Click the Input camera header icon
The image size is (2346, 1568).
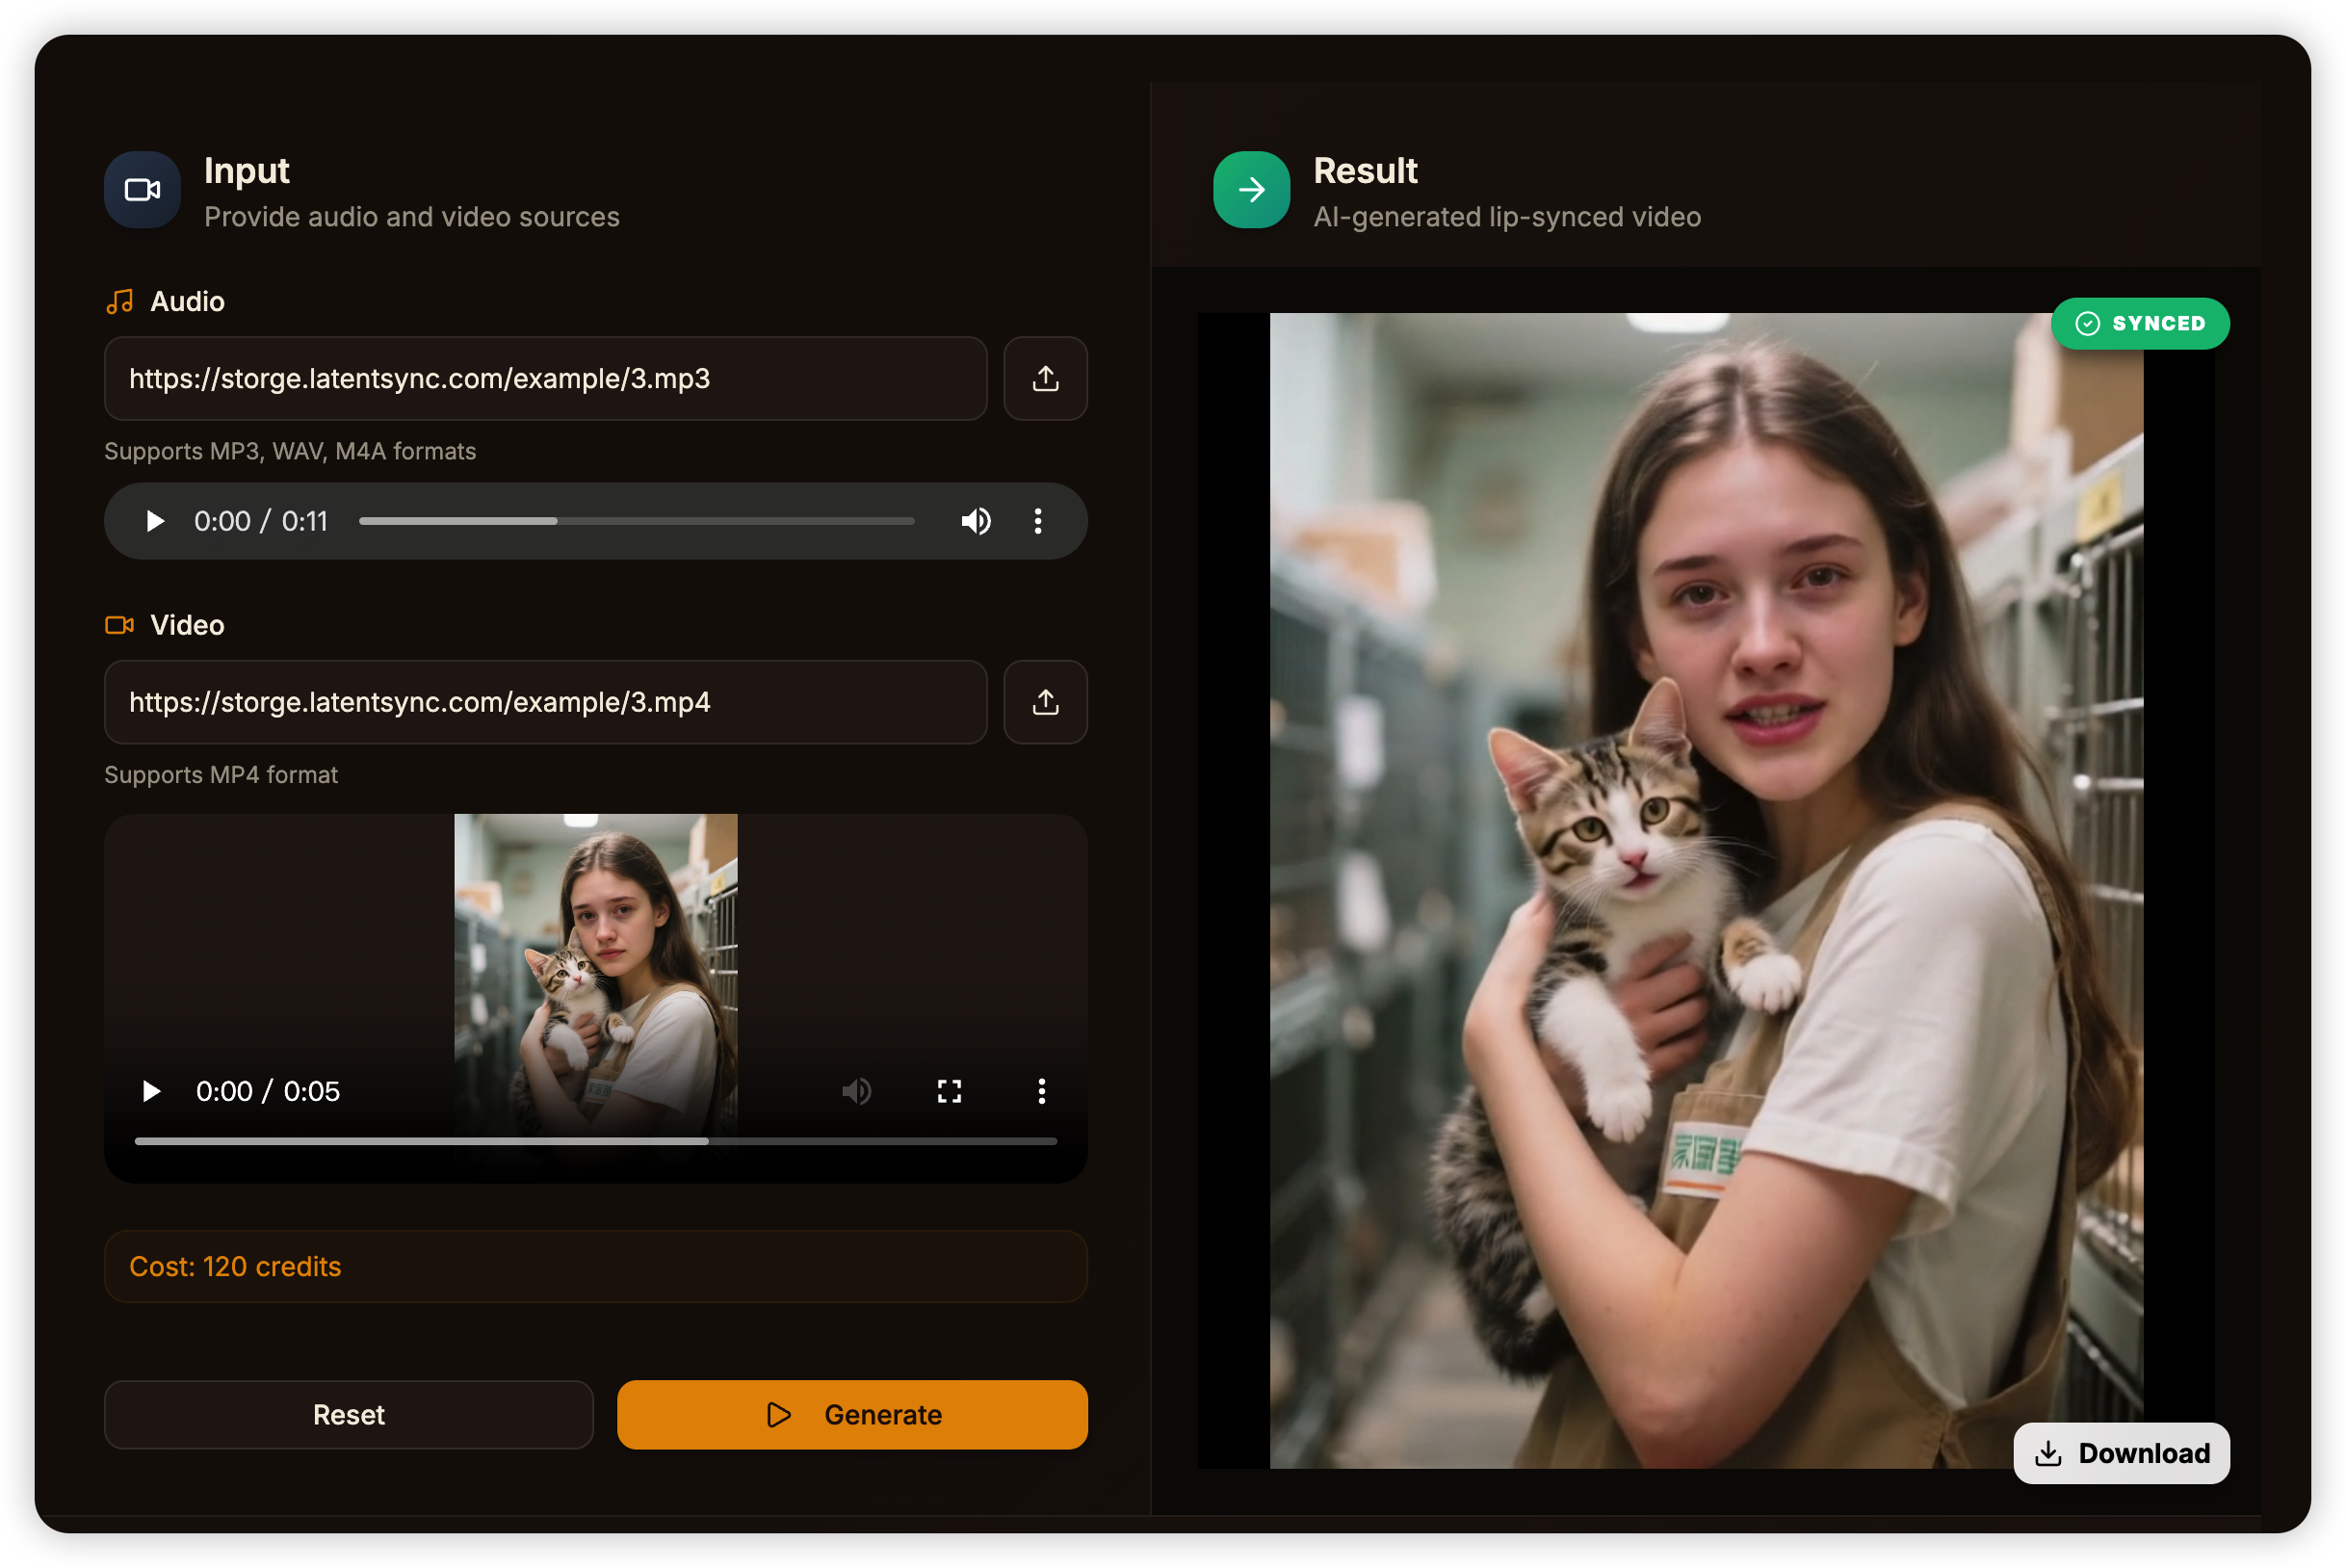click(142, 190)
